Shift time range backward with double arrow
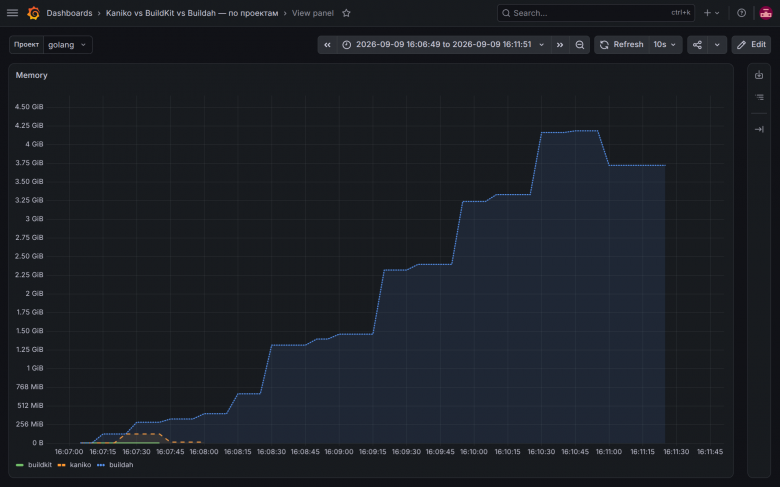This screenshot has height=487, width=780. (x=327, y=45)
